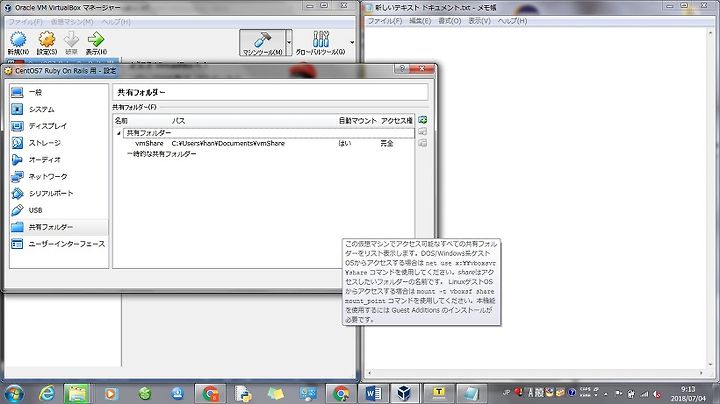Launch Internet Explorer from taskbar
The width and height of the screenshot is (720, 404).
(x=46, y=393)
